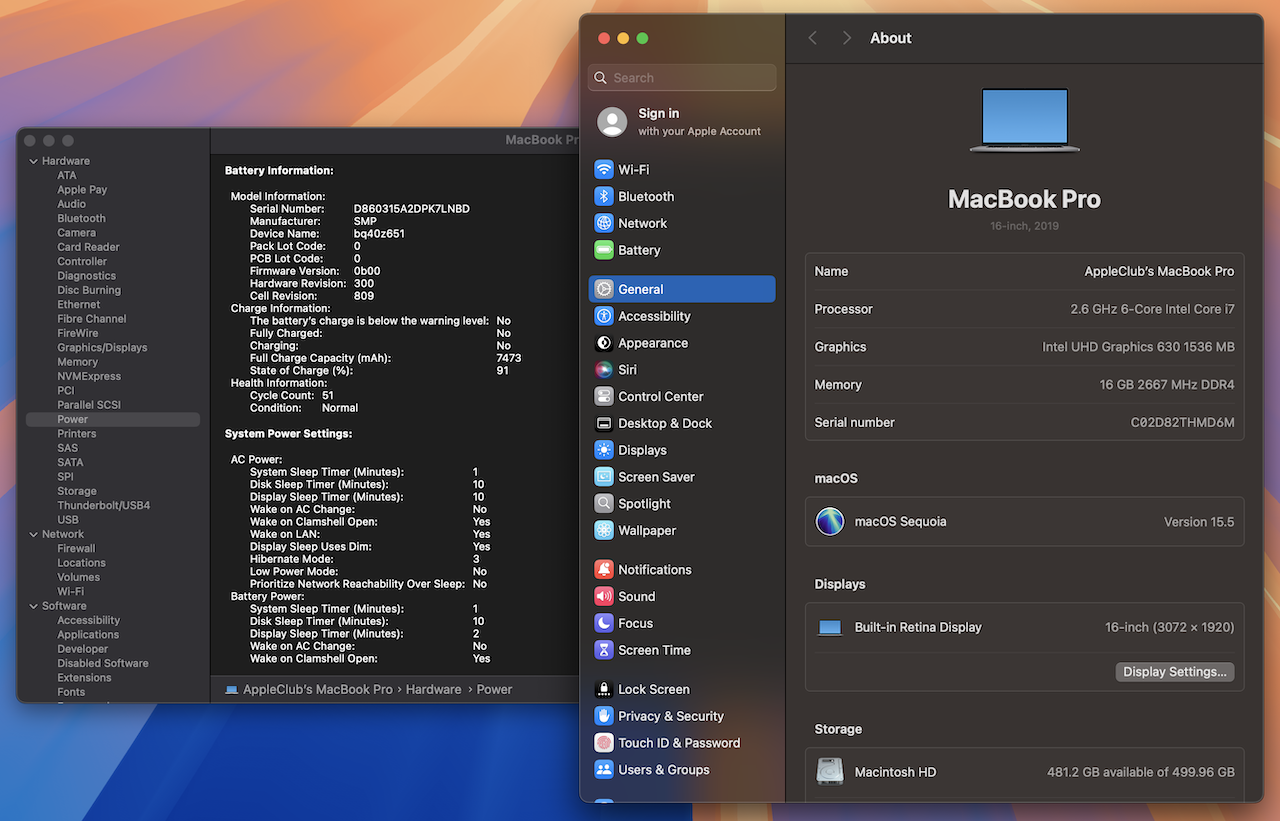Collapse the Hardware section in System Information
This screenshot has width=1280, height=821.
[x=33, y=161]
